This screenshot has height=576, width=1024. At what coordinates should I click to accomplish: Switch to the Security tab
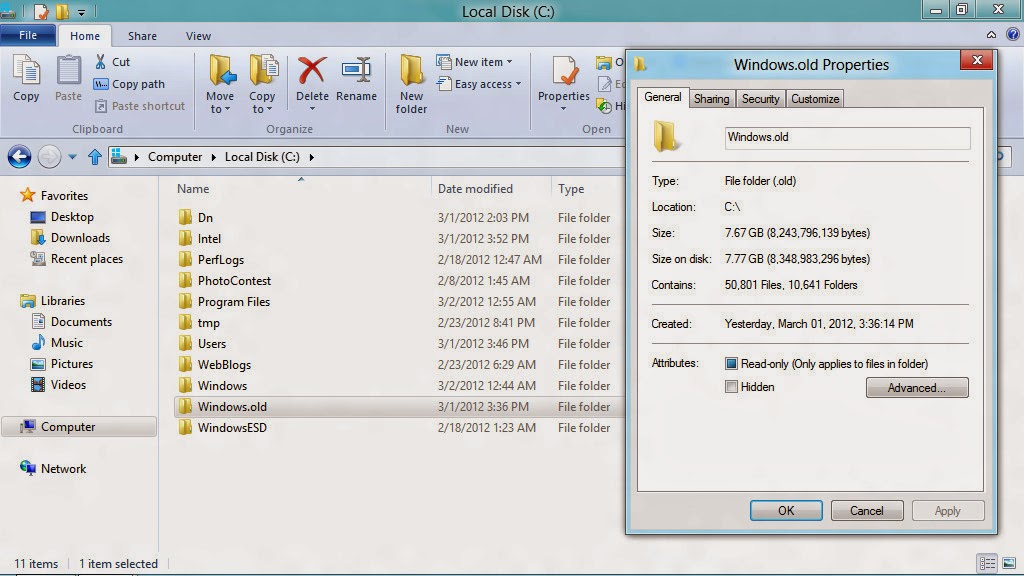[x=760, y=99]
